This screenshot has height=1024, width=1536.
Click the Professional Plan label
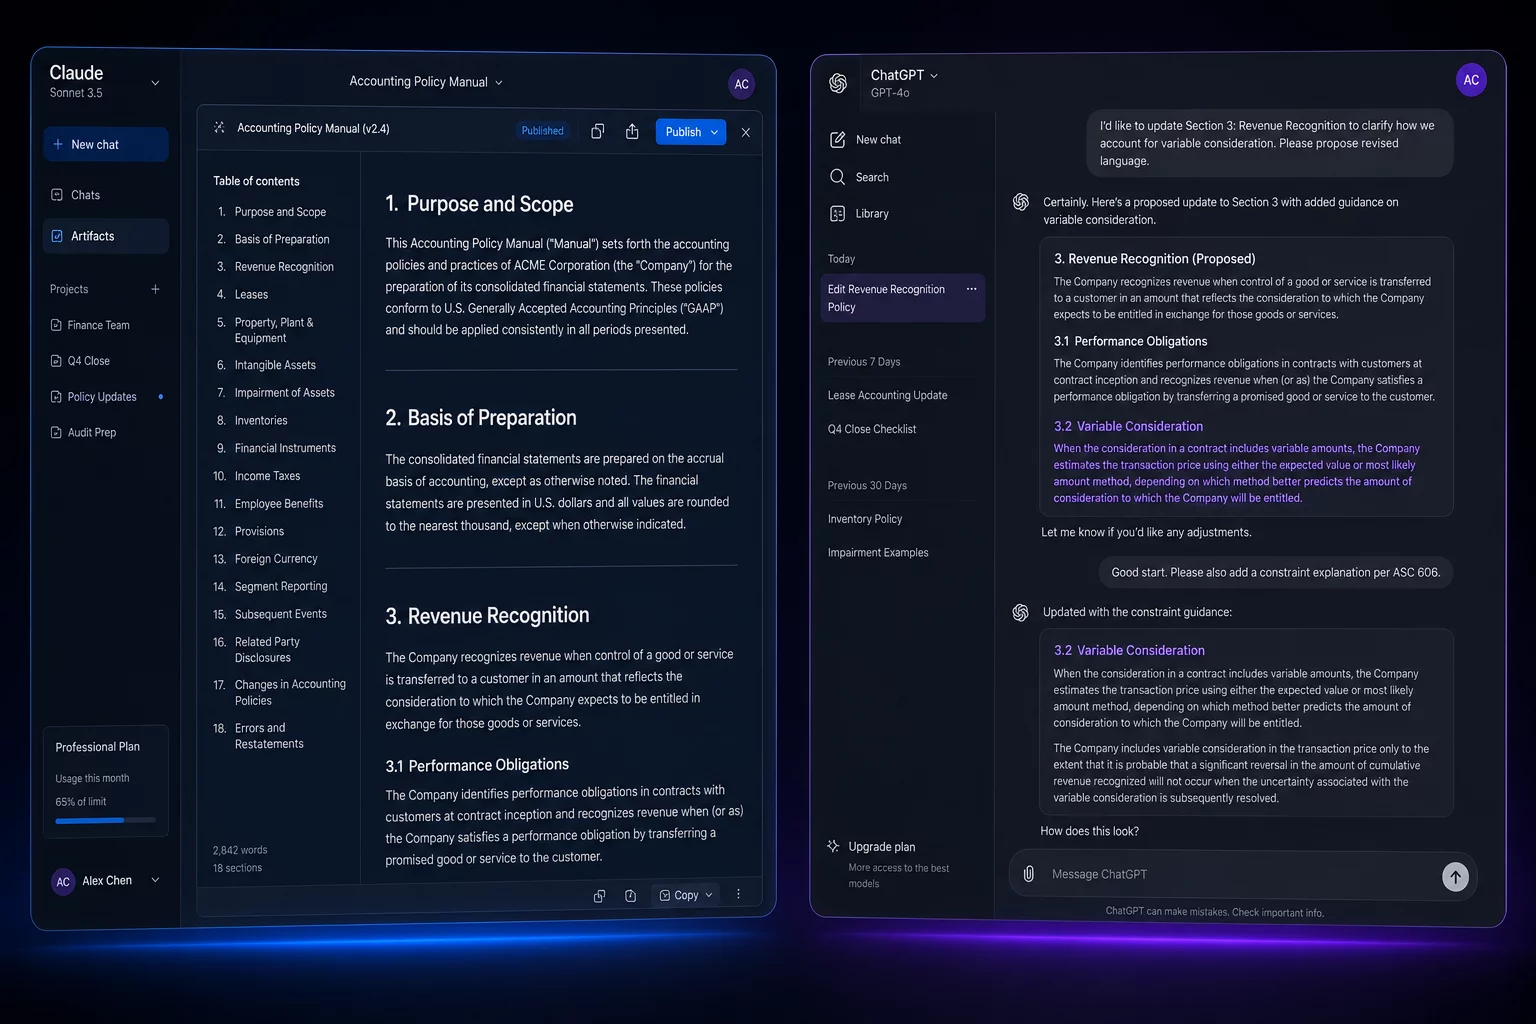(x=98, y=747)
